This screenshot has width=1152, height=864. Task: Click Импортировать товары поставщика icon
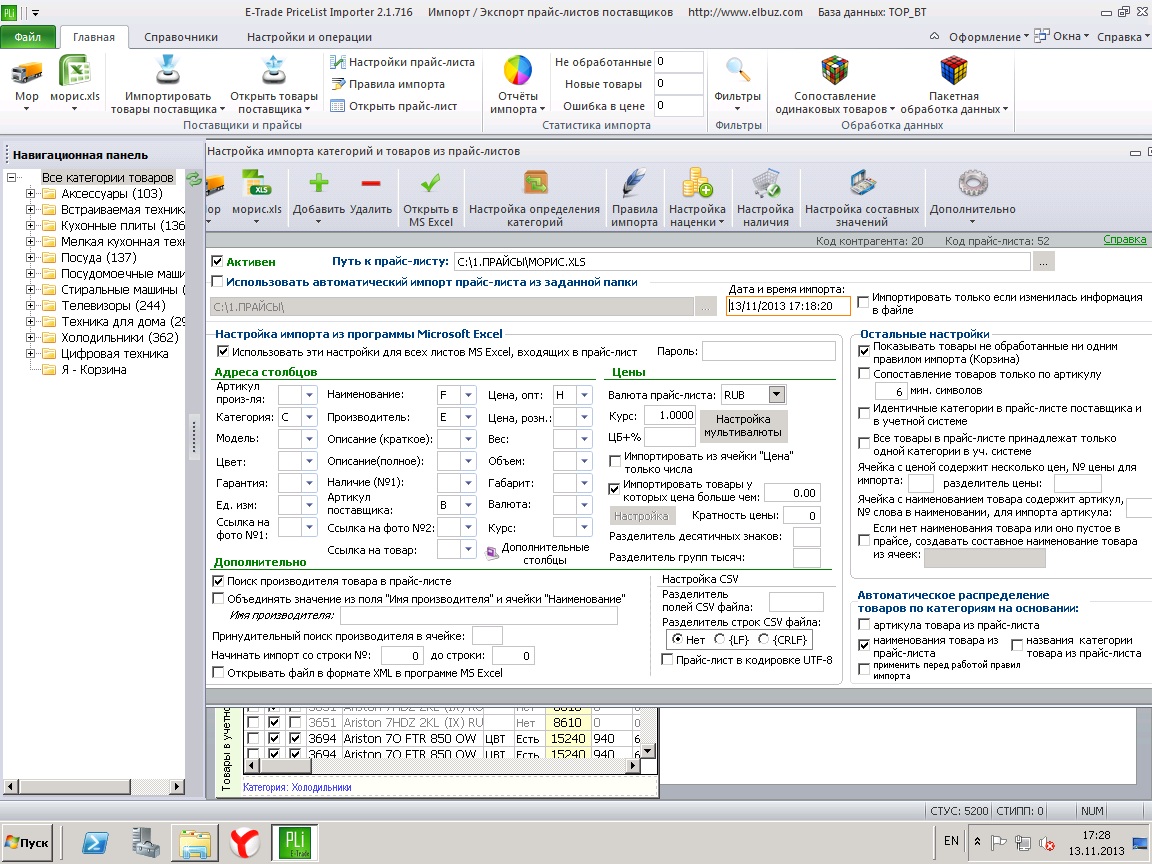(x=168, y=71)
